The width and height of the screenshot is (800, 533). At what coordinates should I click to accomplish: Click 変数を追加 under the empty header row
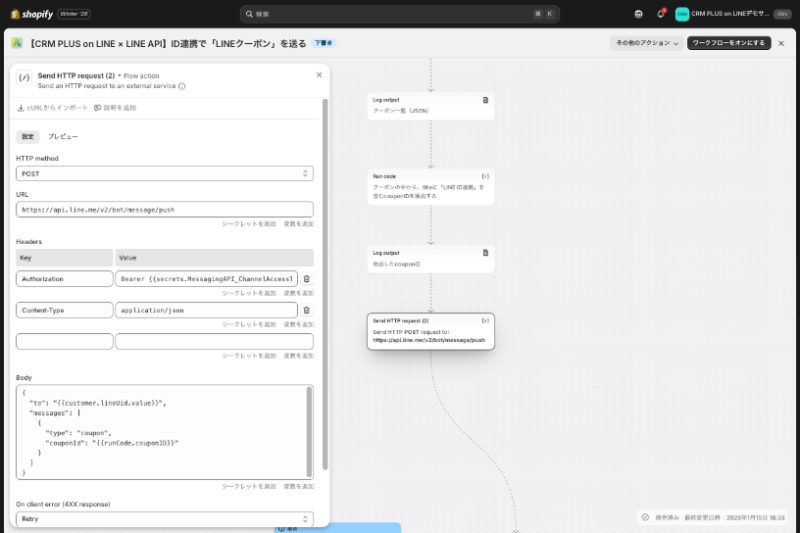tap(299, 356)
